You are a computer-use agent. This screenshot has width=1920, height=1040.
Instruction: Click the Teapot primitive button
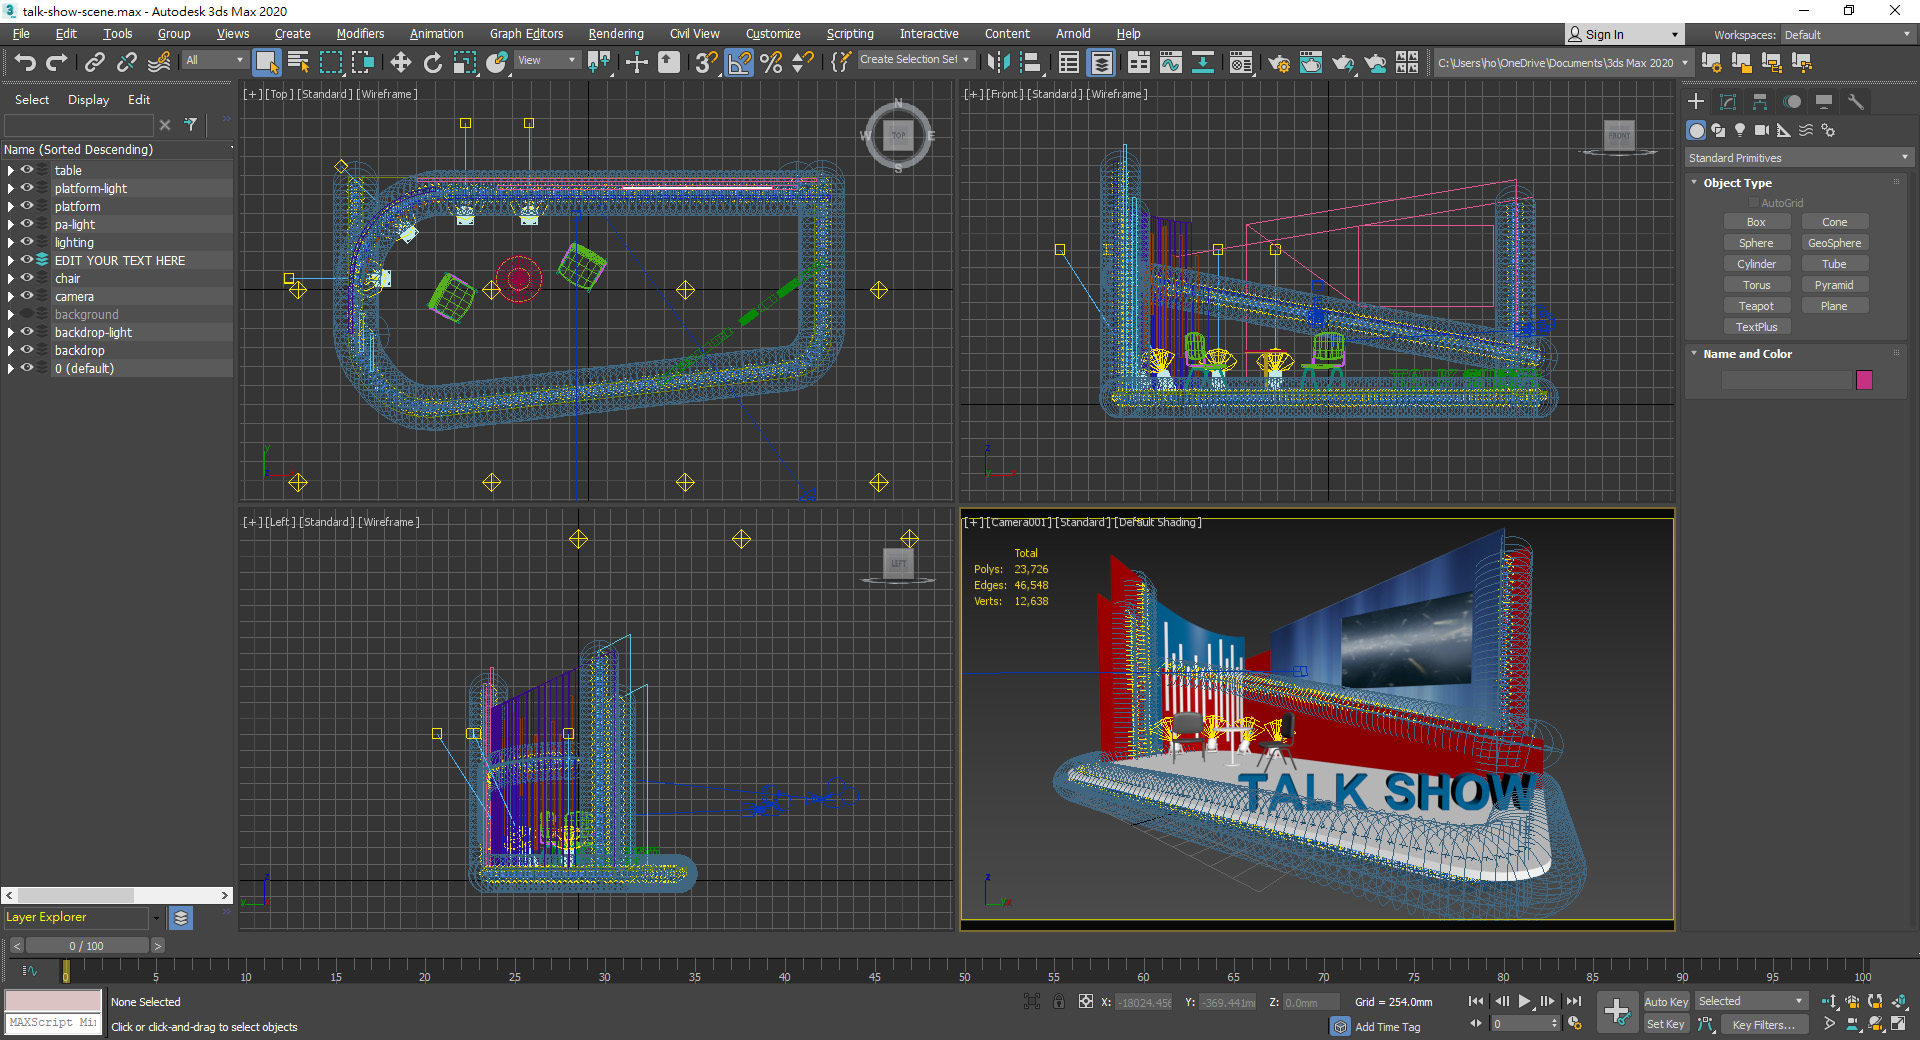(x=1756, y=306)
